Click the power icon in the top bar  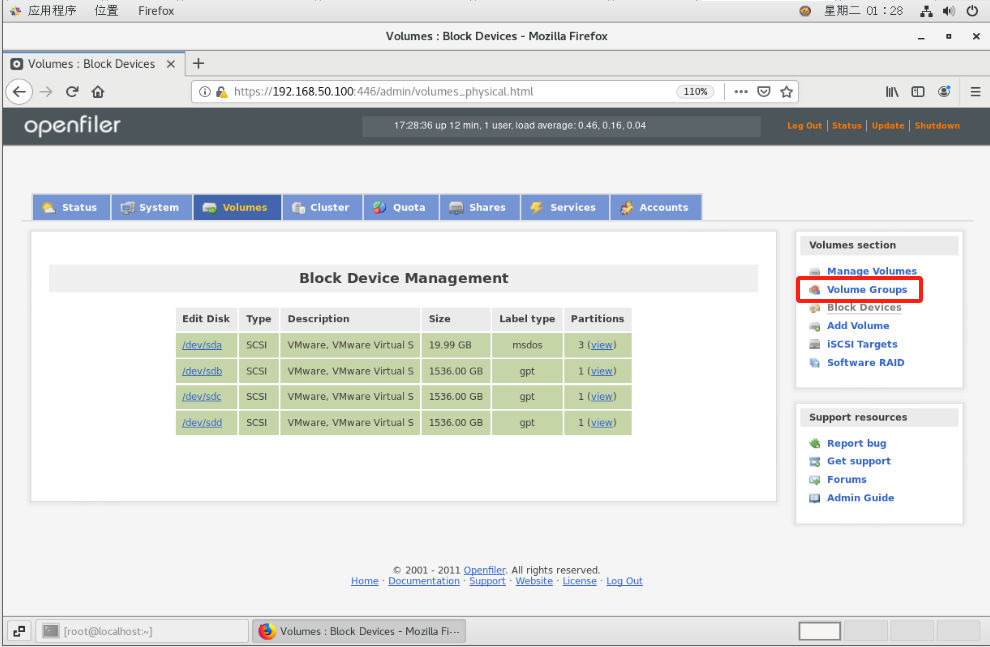(x=972, y=11)
